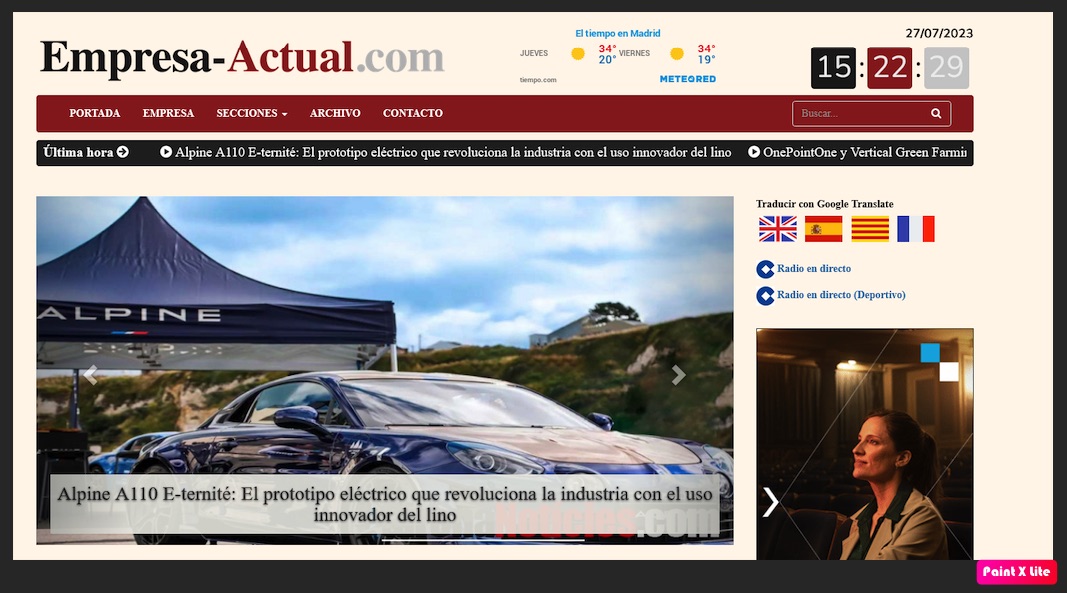Open the Radio en directo link
The width and height of the screenshot is (1067, 593).
pos(814,268)
